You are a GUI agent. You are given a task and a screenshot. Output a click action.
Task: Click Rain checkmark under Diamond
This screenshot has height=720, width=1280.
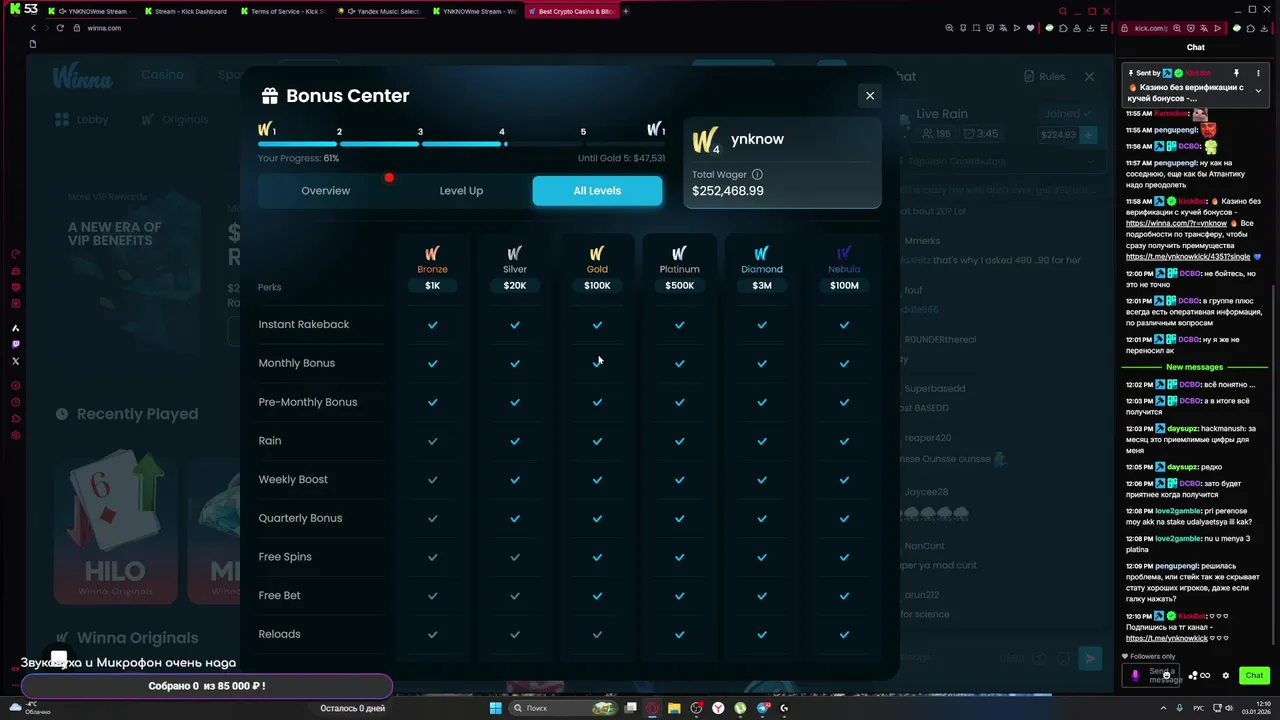click(762, 441)
